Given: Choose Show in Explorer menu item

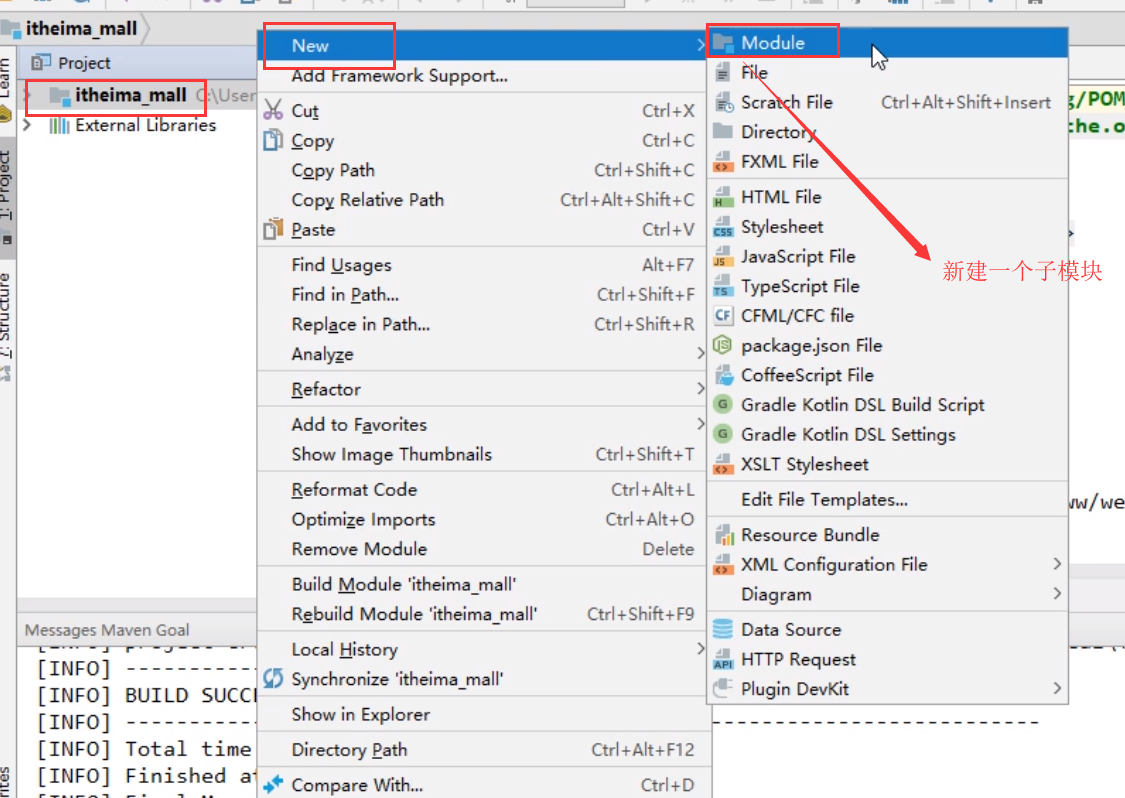Looking at the screenshot, I should pyautogui.click(x=484, y=714).
